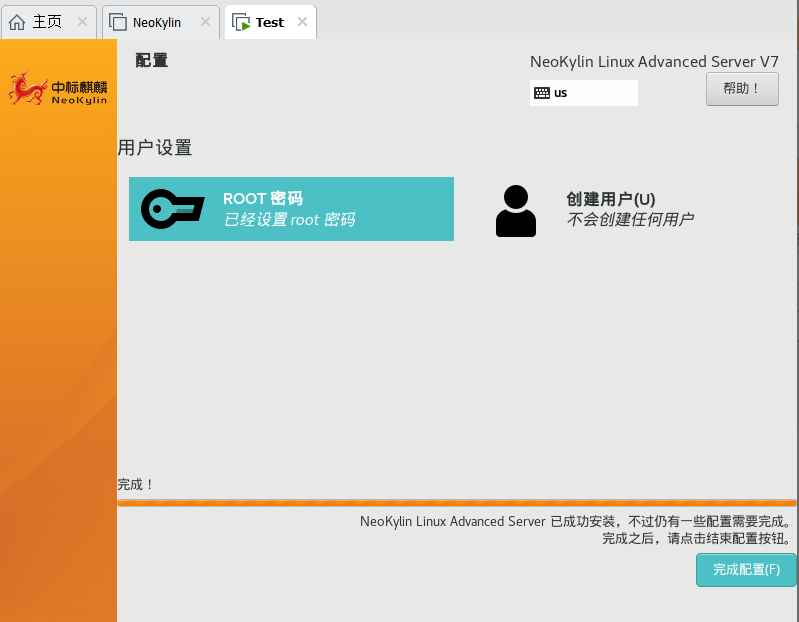Click the 用户设置 section heading
The height and width of the screenshot is (622, 799).
pyautogui.click(x=155, y=148)
